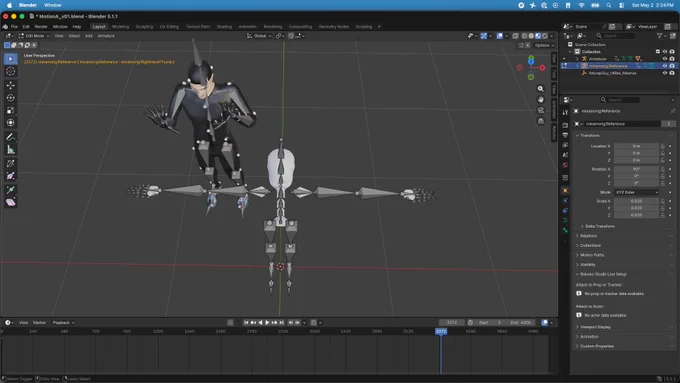Open the viewport Select menu
680x383 pixels.
point(74,36)
